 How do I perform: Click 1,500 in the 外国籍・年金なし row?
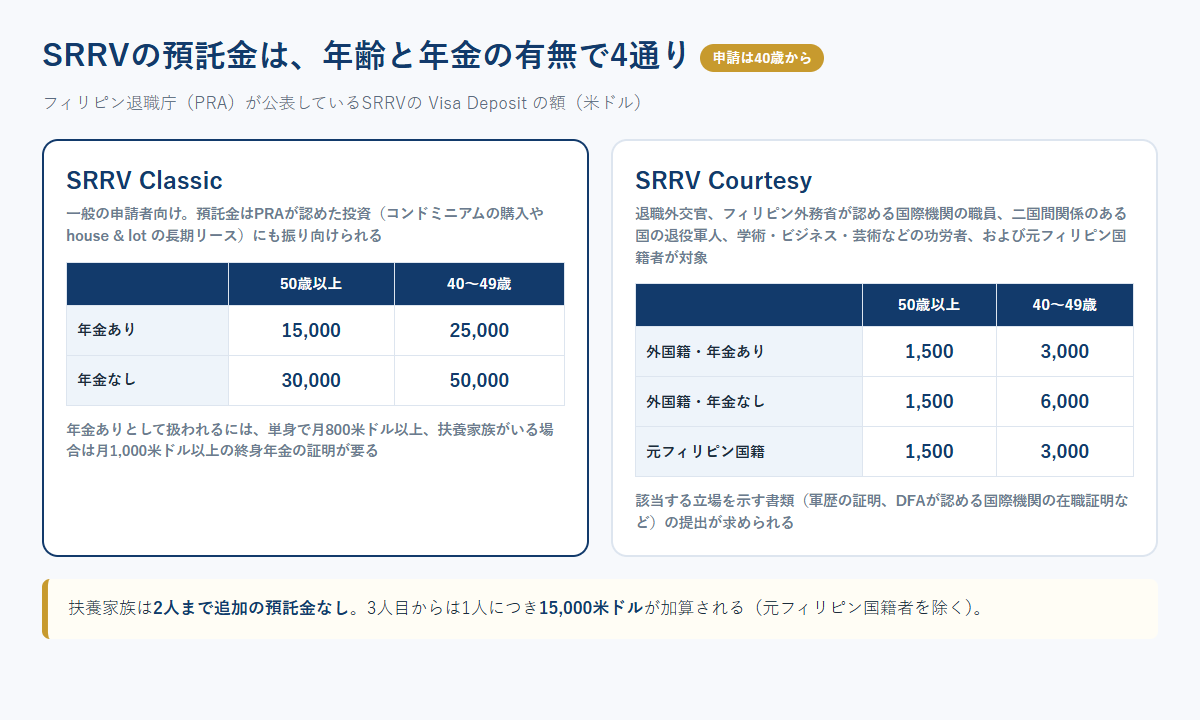(929, 401)
